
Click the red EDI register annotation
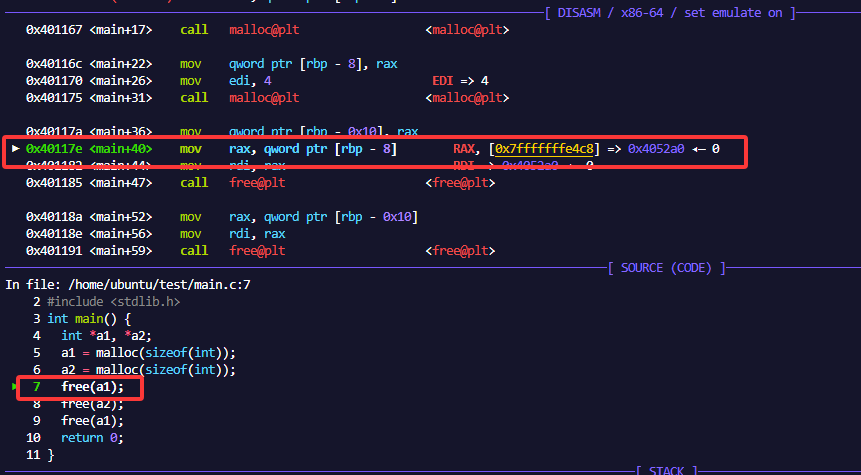(x=444, y=81)
